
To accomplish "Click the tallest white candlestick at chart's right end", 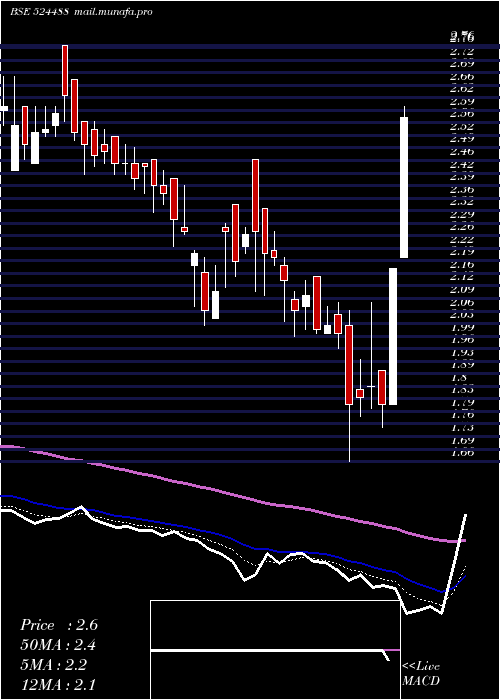I will (x=404, y=187).
